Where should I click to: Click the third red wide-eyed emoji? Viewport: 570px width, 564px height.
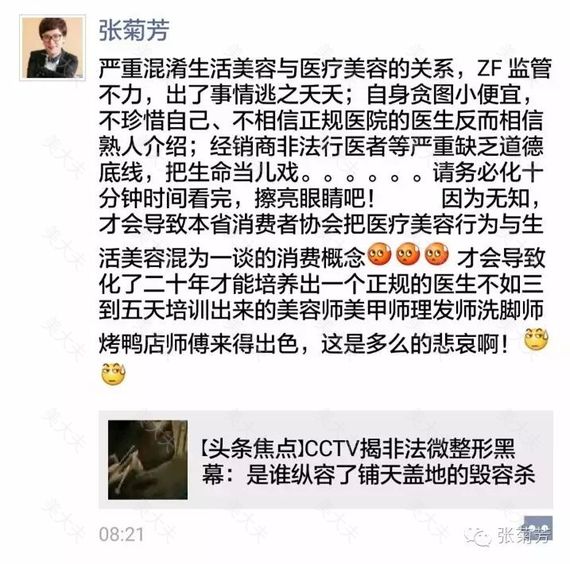coord(437,254)
